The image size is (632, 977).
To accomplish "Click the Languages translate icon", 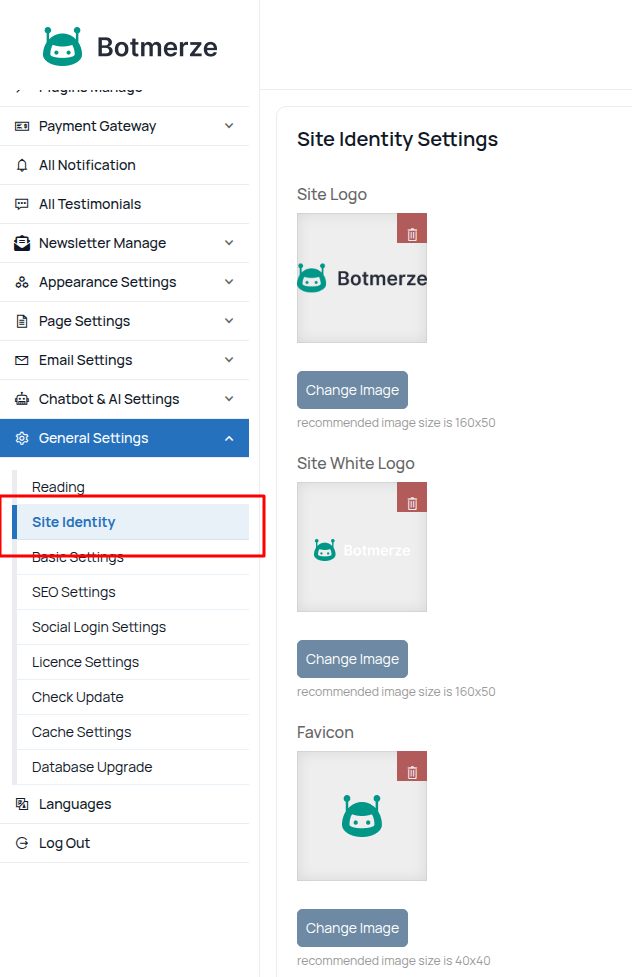I will (22, 804).
